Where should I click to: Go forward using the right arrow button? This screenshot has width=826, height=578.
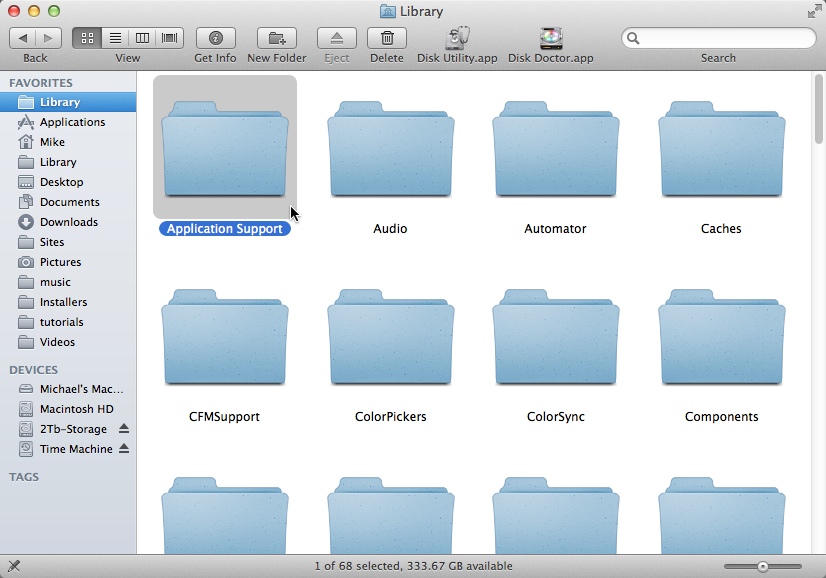point(48,38)
